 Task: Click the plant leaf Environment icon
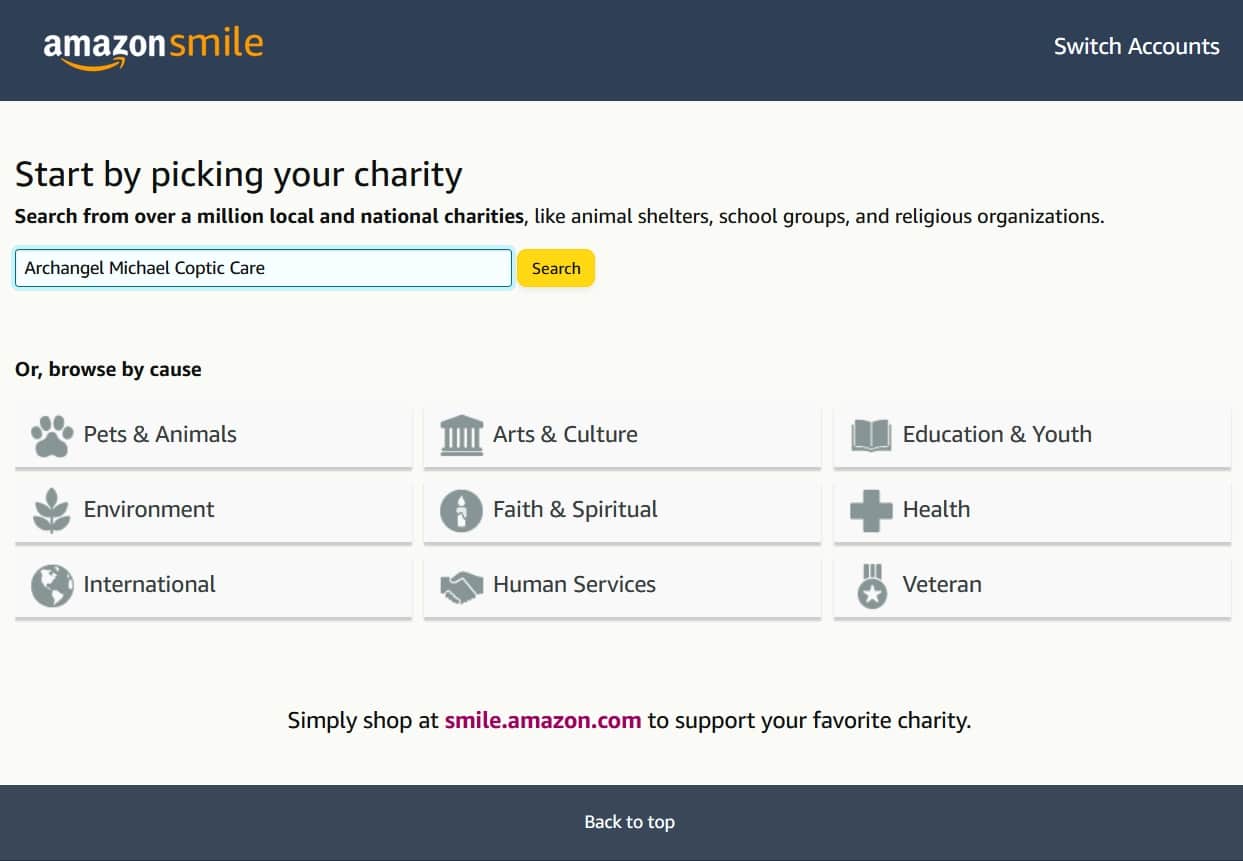(x=52, y=511)
